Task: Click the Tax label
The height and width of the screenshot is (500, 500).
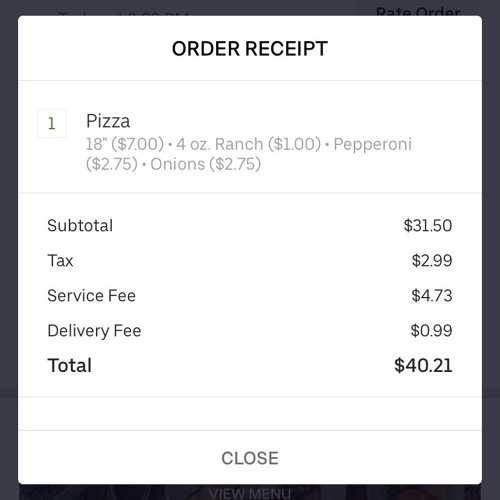Action: tap(60, 261)
